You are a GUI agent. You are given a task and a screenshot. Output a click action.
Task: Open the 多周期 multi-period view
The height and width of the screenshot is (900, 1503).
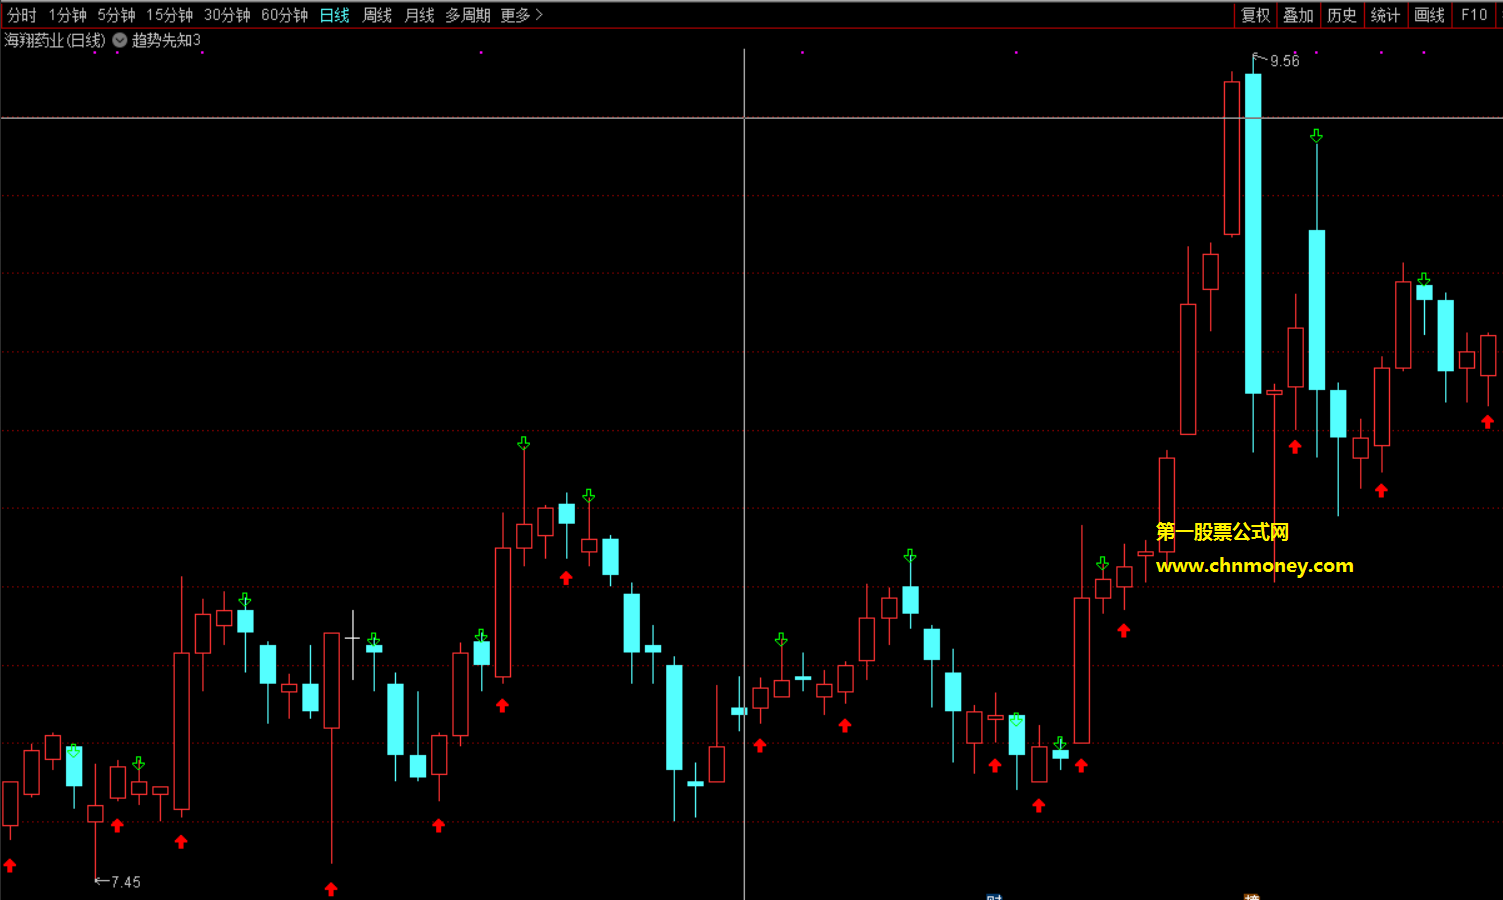click(468, 15)
